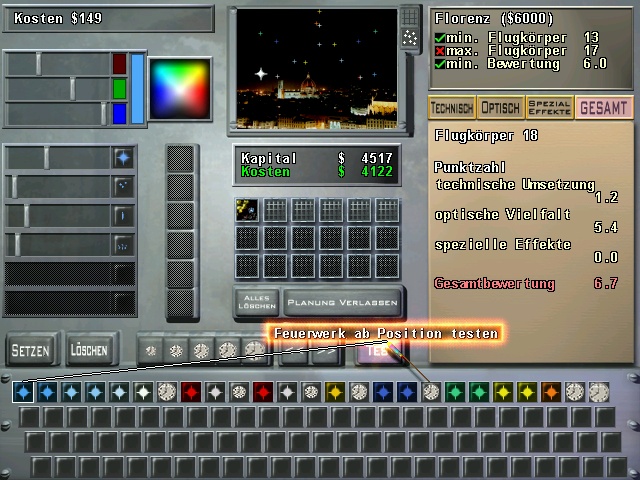Leave planning via Planung Verlassen
Viewport: 640px width, 480px height.
pyautogui.click(x=342, y=302)
